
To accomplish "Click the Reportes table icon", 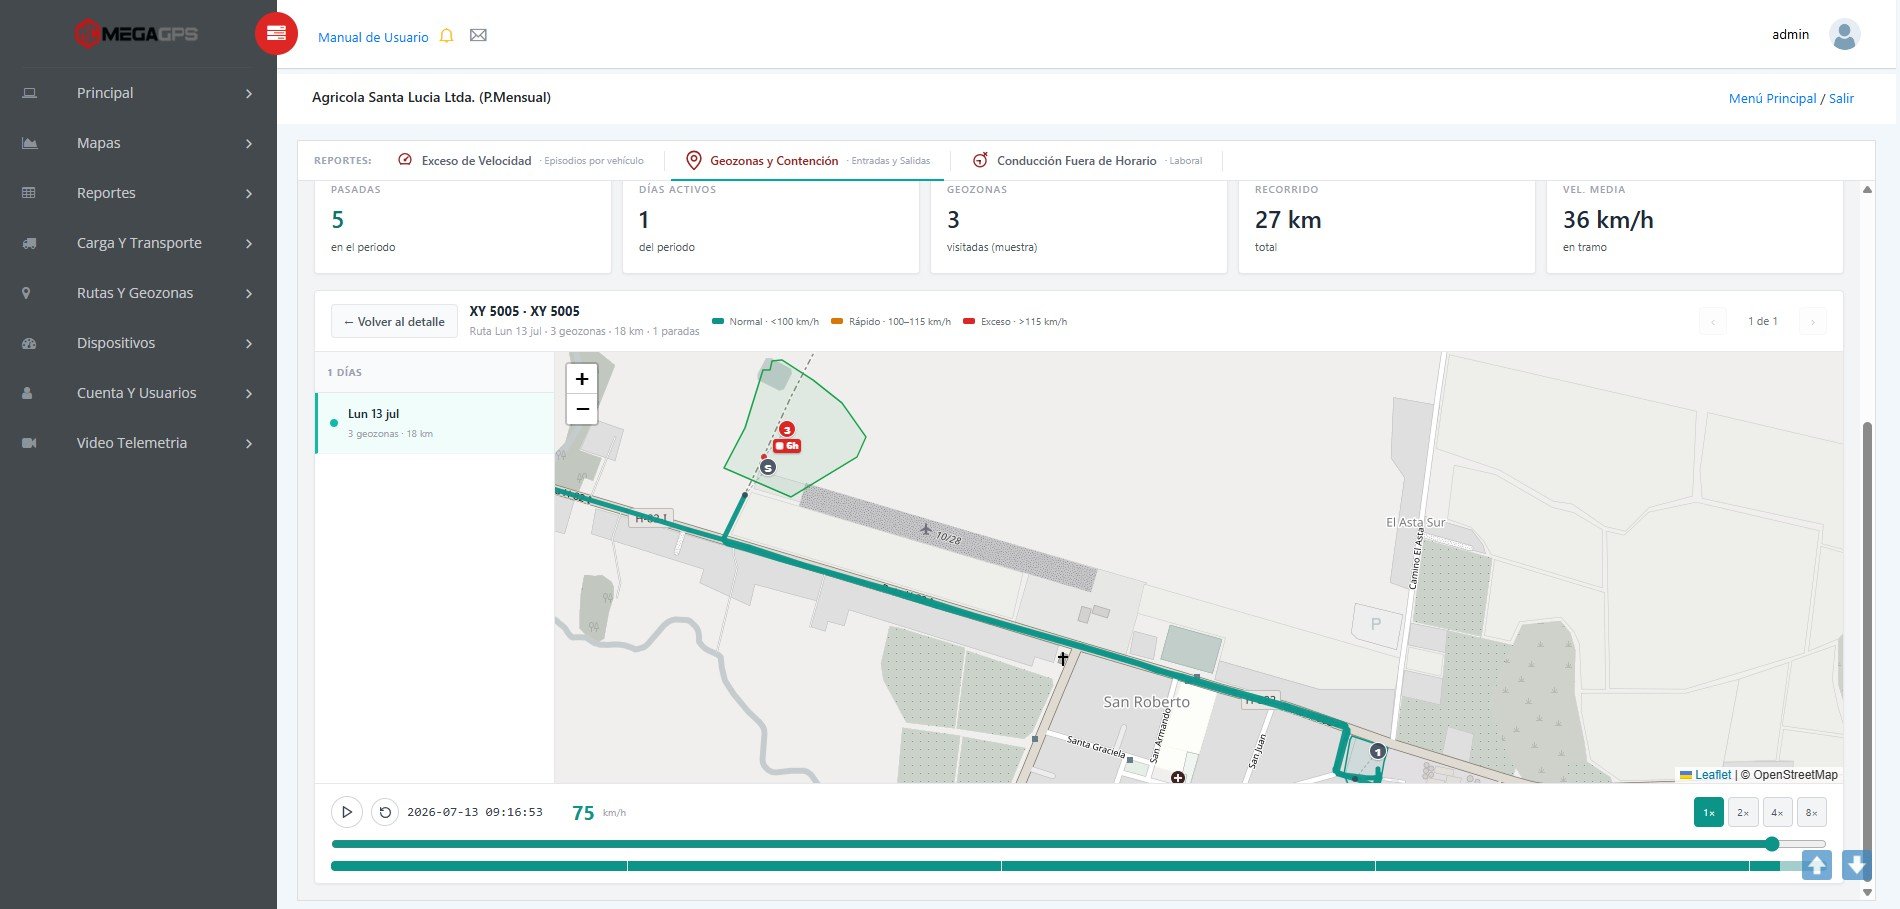I will click(x=29, y=193).
